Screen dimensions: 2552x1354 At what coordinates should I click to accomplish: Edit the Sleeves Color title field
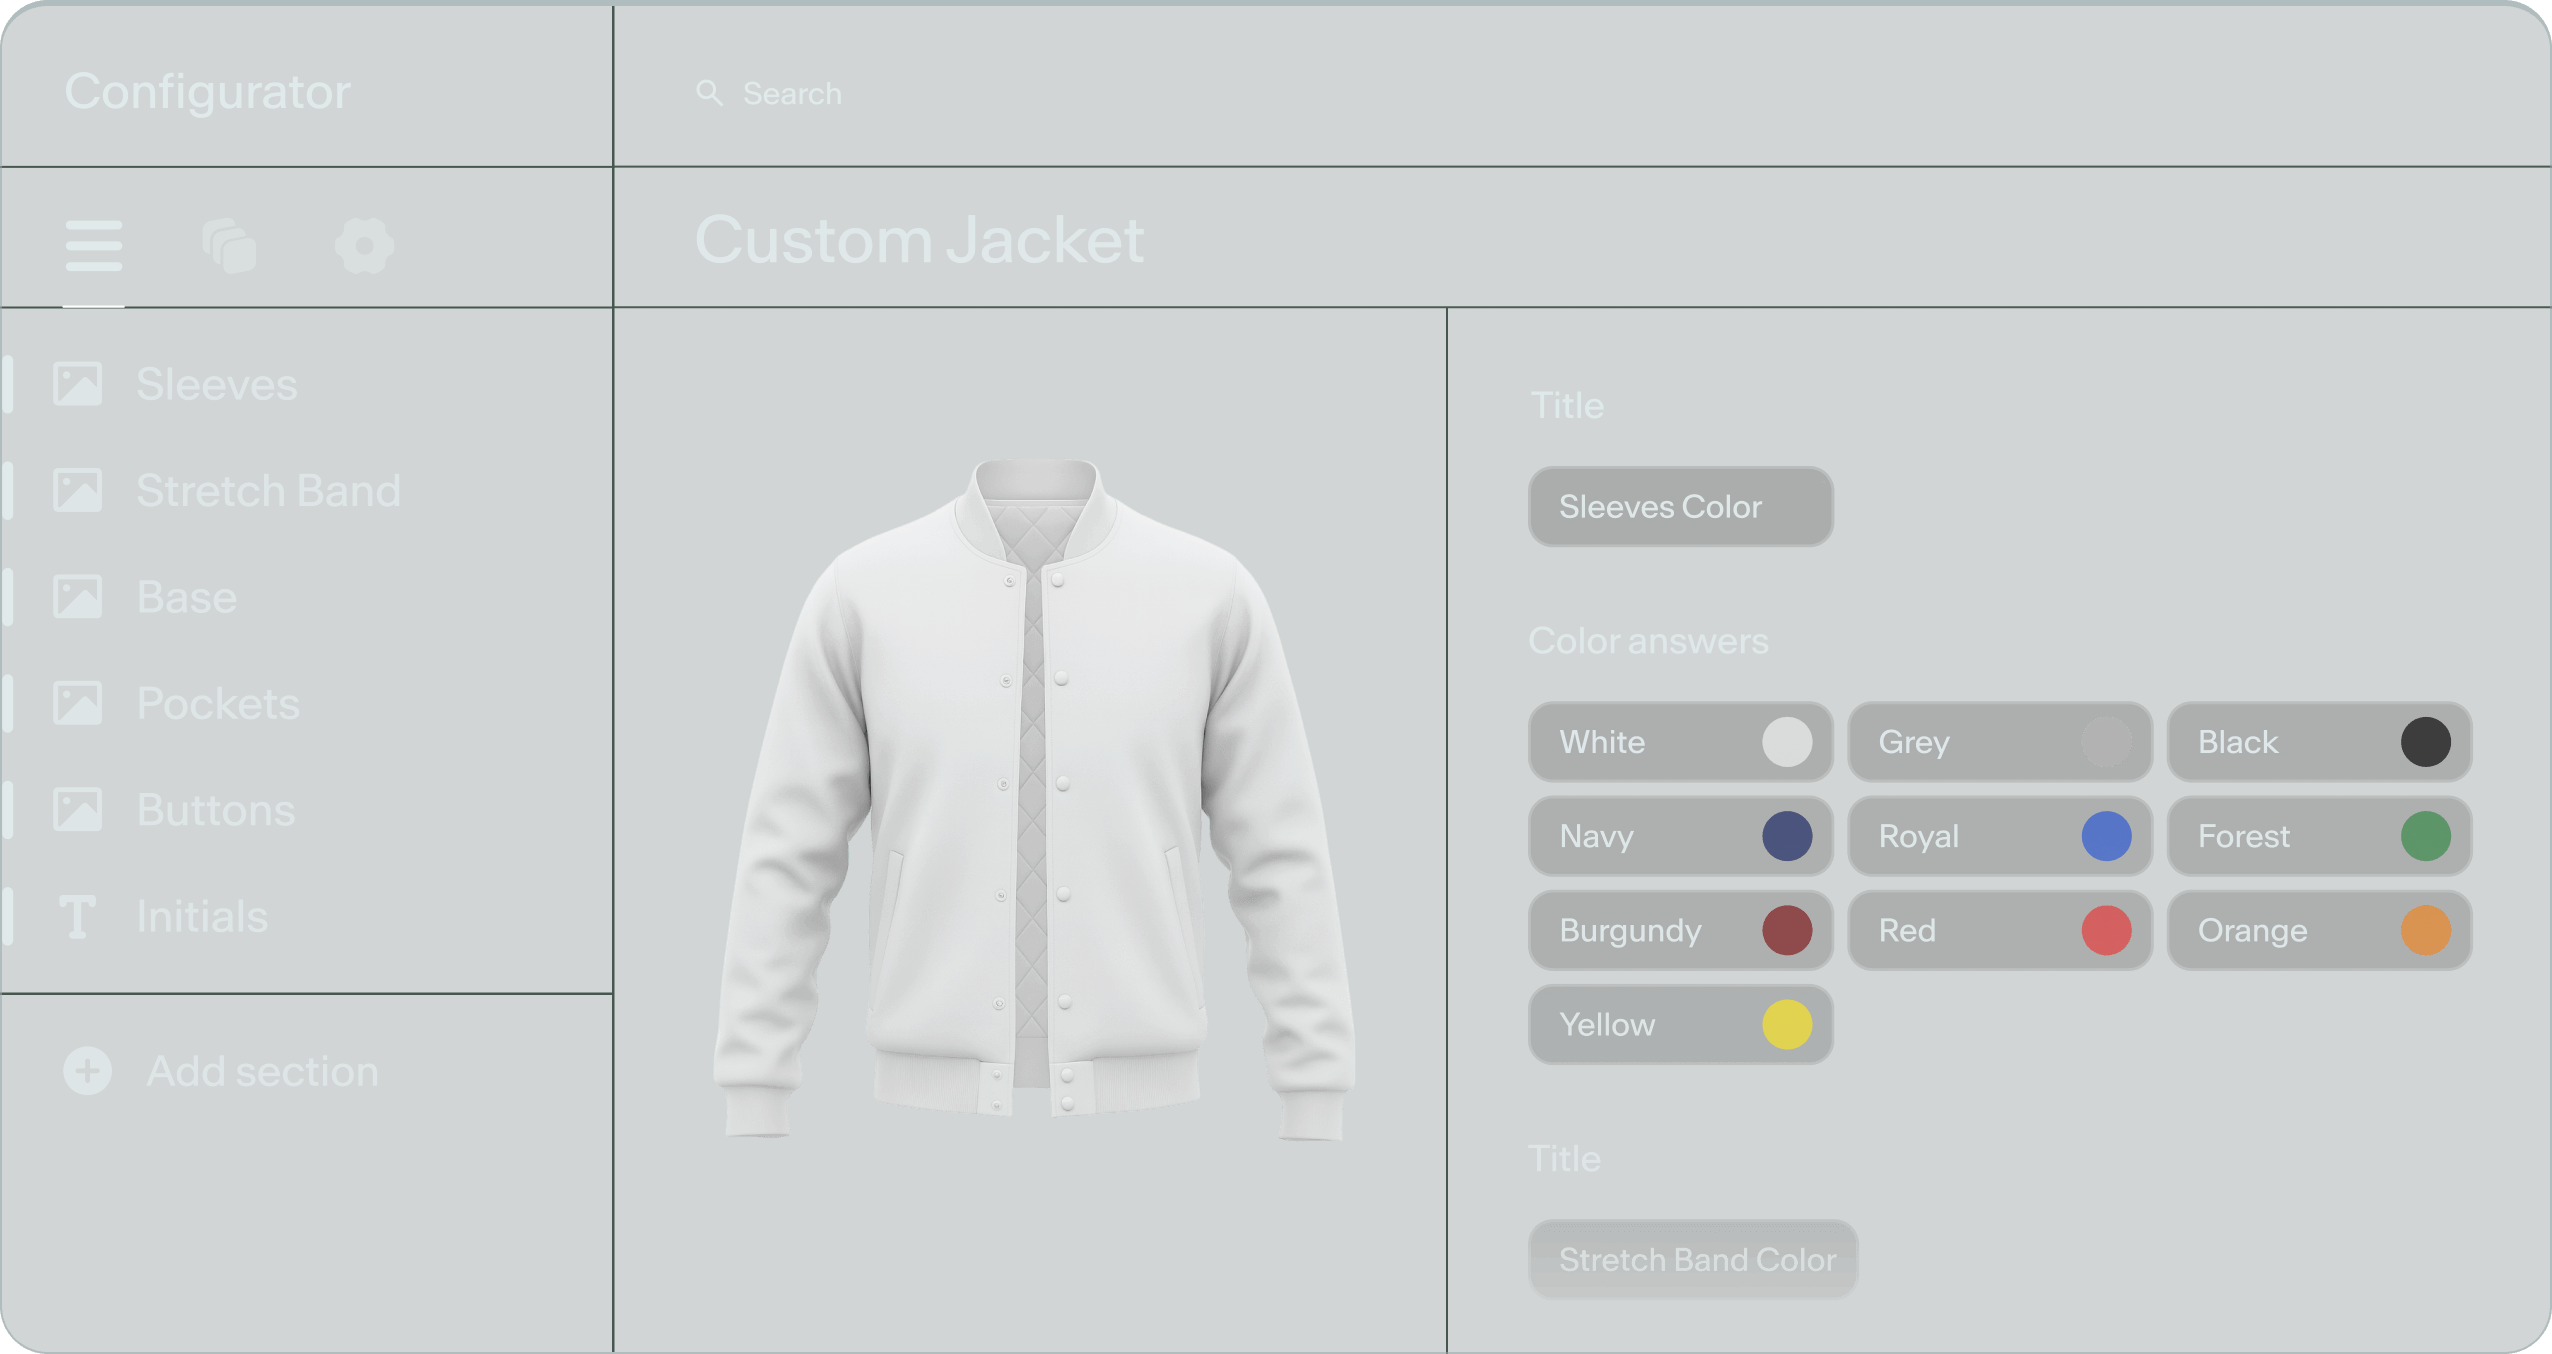[1680, 507]
